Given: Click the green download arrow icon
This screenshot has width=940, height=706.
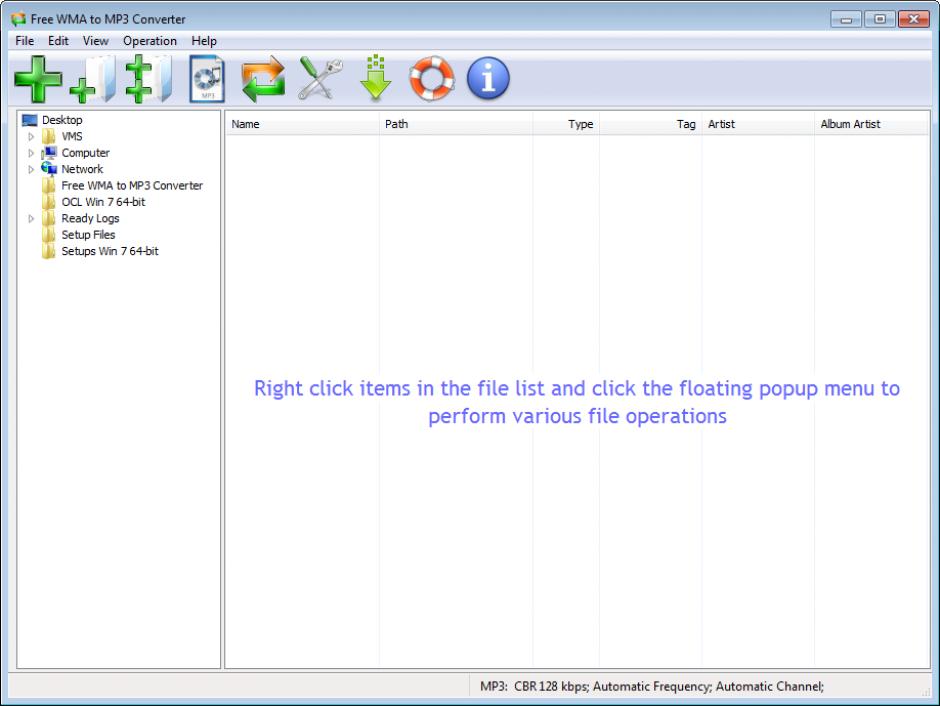Looking at the screenshot, I should (x=376, y=78).
